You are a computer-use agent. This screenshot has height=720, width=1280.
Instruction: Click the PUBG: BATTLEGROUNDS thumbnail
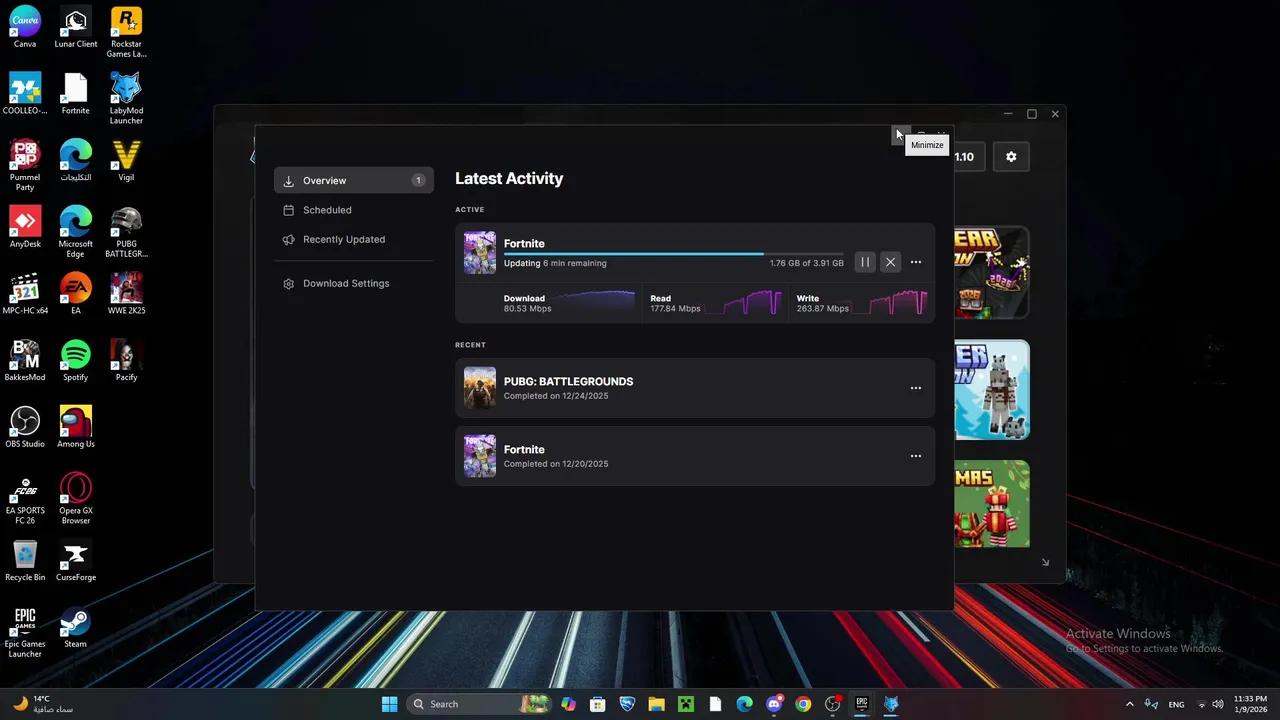[x=480, y=388]
